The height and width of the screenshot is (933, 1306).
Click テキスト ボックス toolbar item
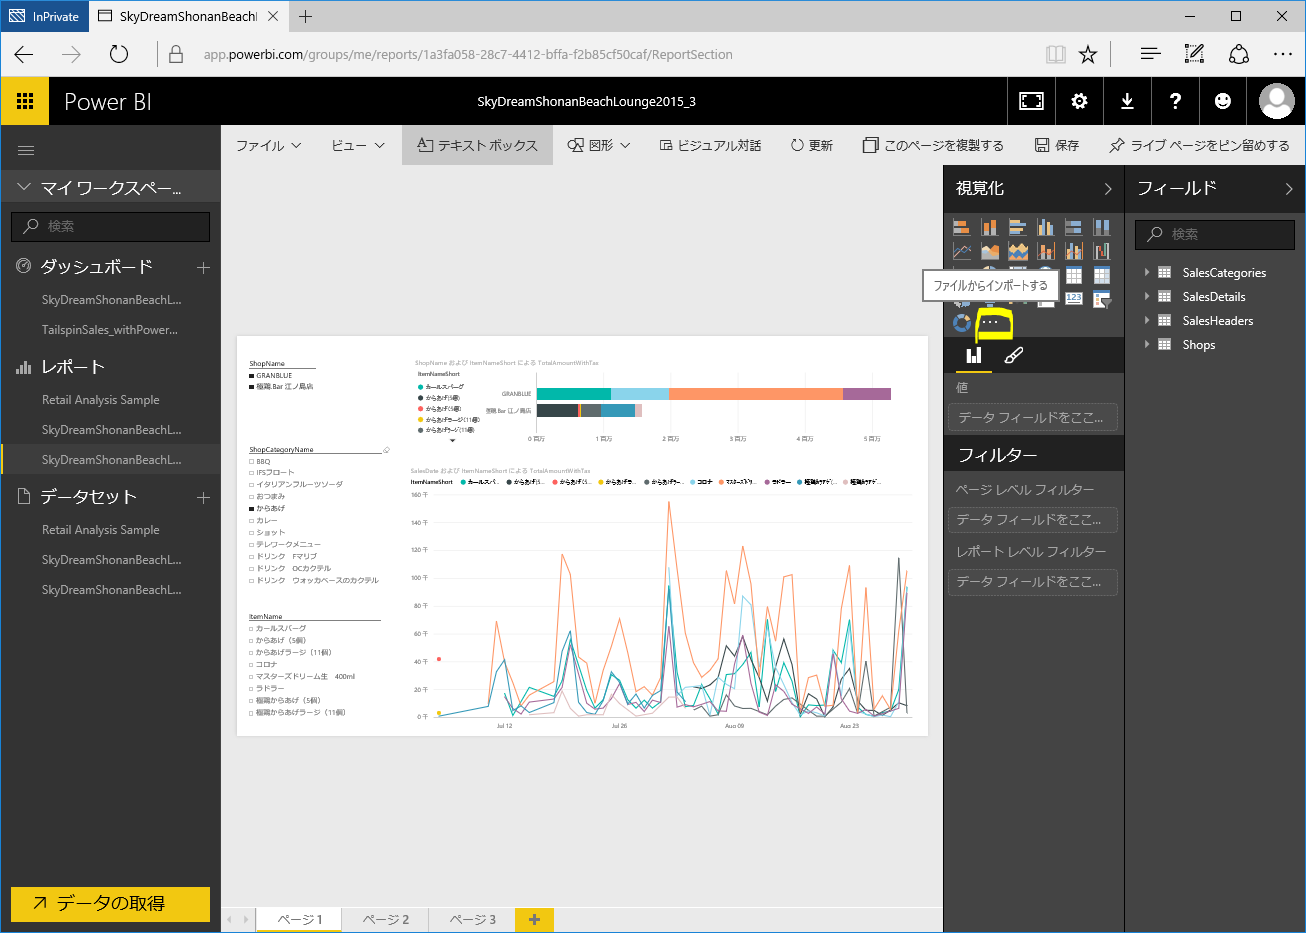pyautogui.click(x=478, y=145)
